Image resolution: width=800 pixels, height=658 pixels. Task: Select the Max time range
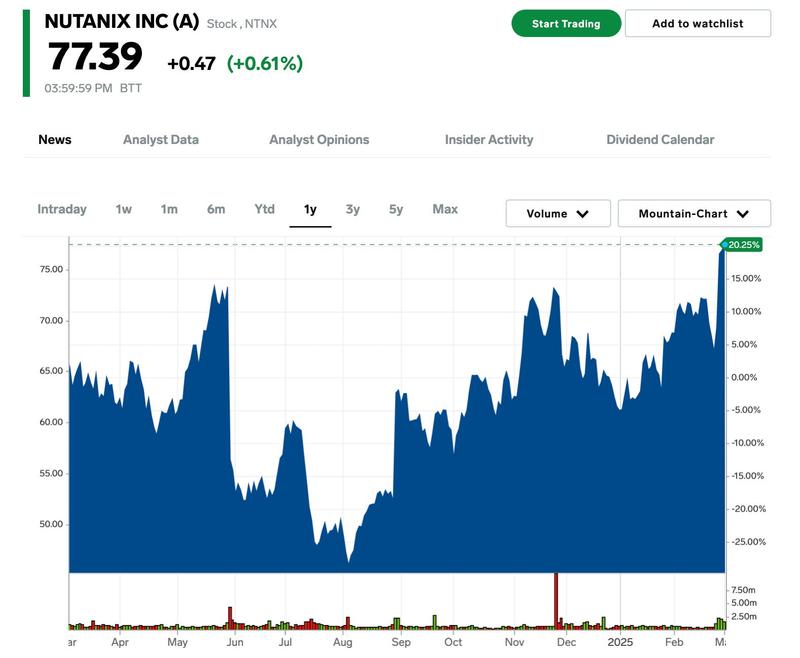tap(445, 209)
